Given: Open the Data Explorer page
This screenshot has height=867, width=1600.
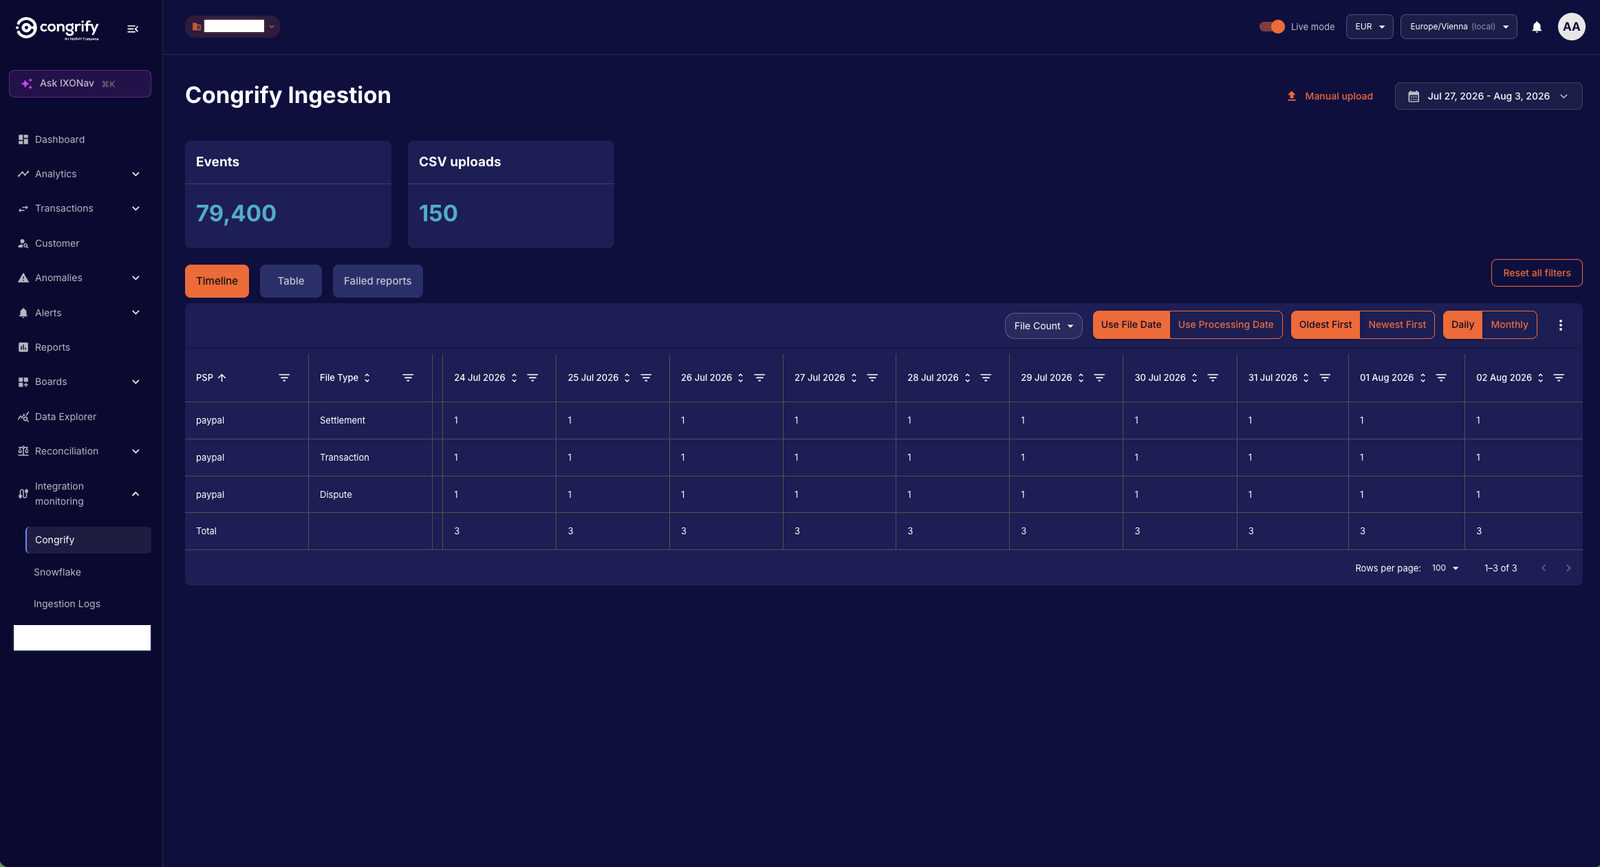Looking at the screenshot, I should (80, 417).
